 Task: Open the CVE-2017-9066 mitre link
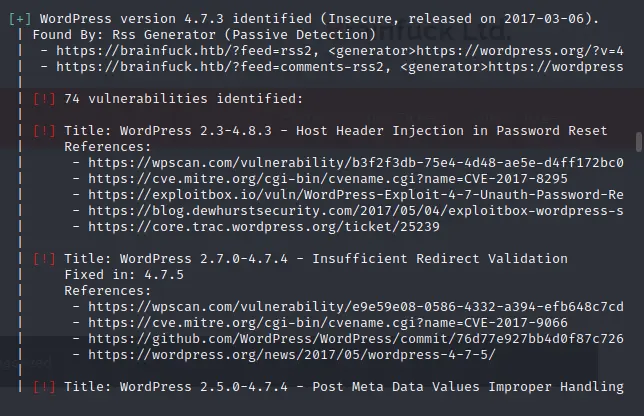[328, 323]
